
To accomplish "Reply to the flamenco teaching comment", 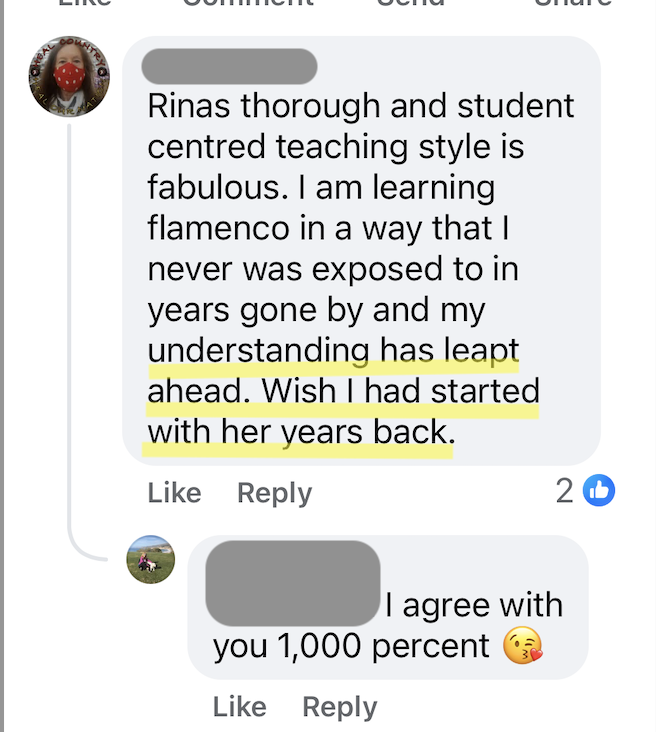I will click(274, 493).
